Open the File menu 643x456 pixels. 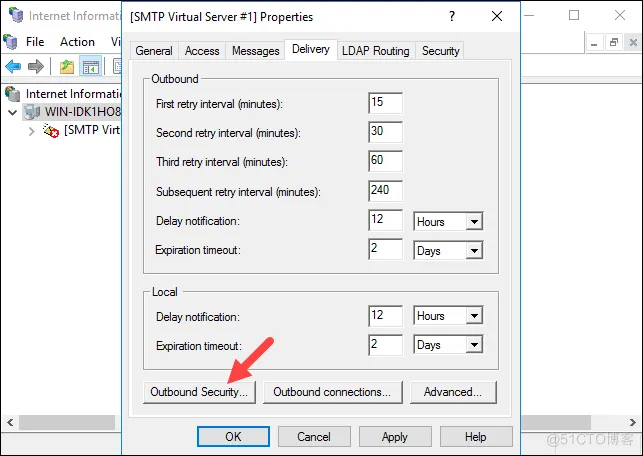[x=35, y=42]
